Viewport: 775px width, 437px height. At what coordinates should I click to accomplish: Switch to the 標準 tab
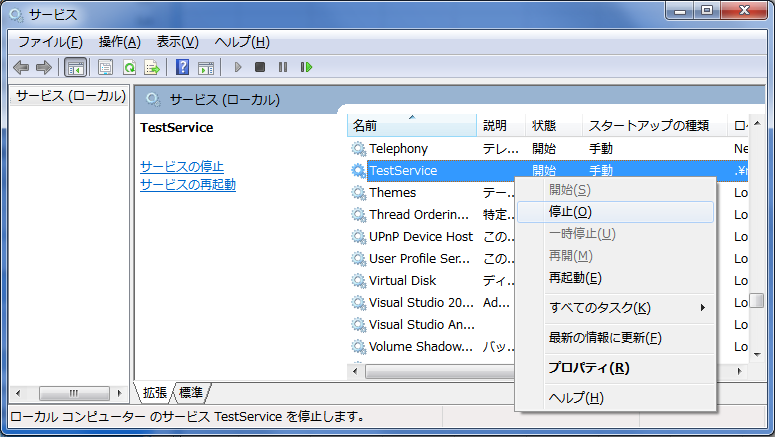[x=191, y=393]
